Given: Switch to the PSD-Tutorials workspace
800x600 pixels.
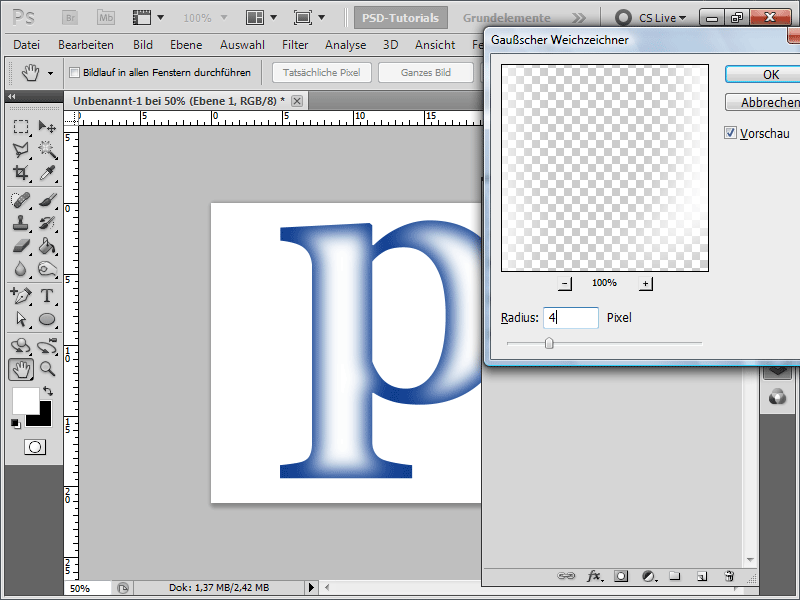Looking at the screenshot, I should [401, 18].
